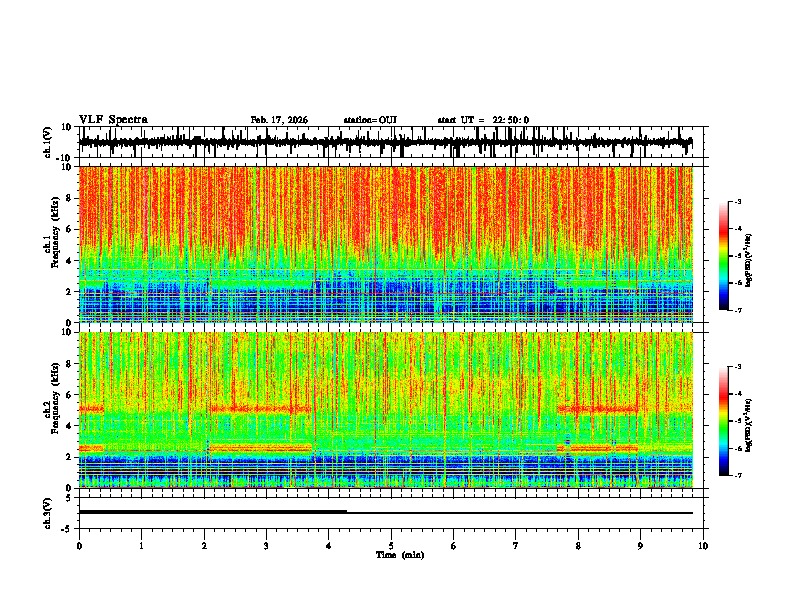The width and height of the screenshot is (792, 612).
Task: Click the "7" tick on the Time axis
Action: [516, 546]
